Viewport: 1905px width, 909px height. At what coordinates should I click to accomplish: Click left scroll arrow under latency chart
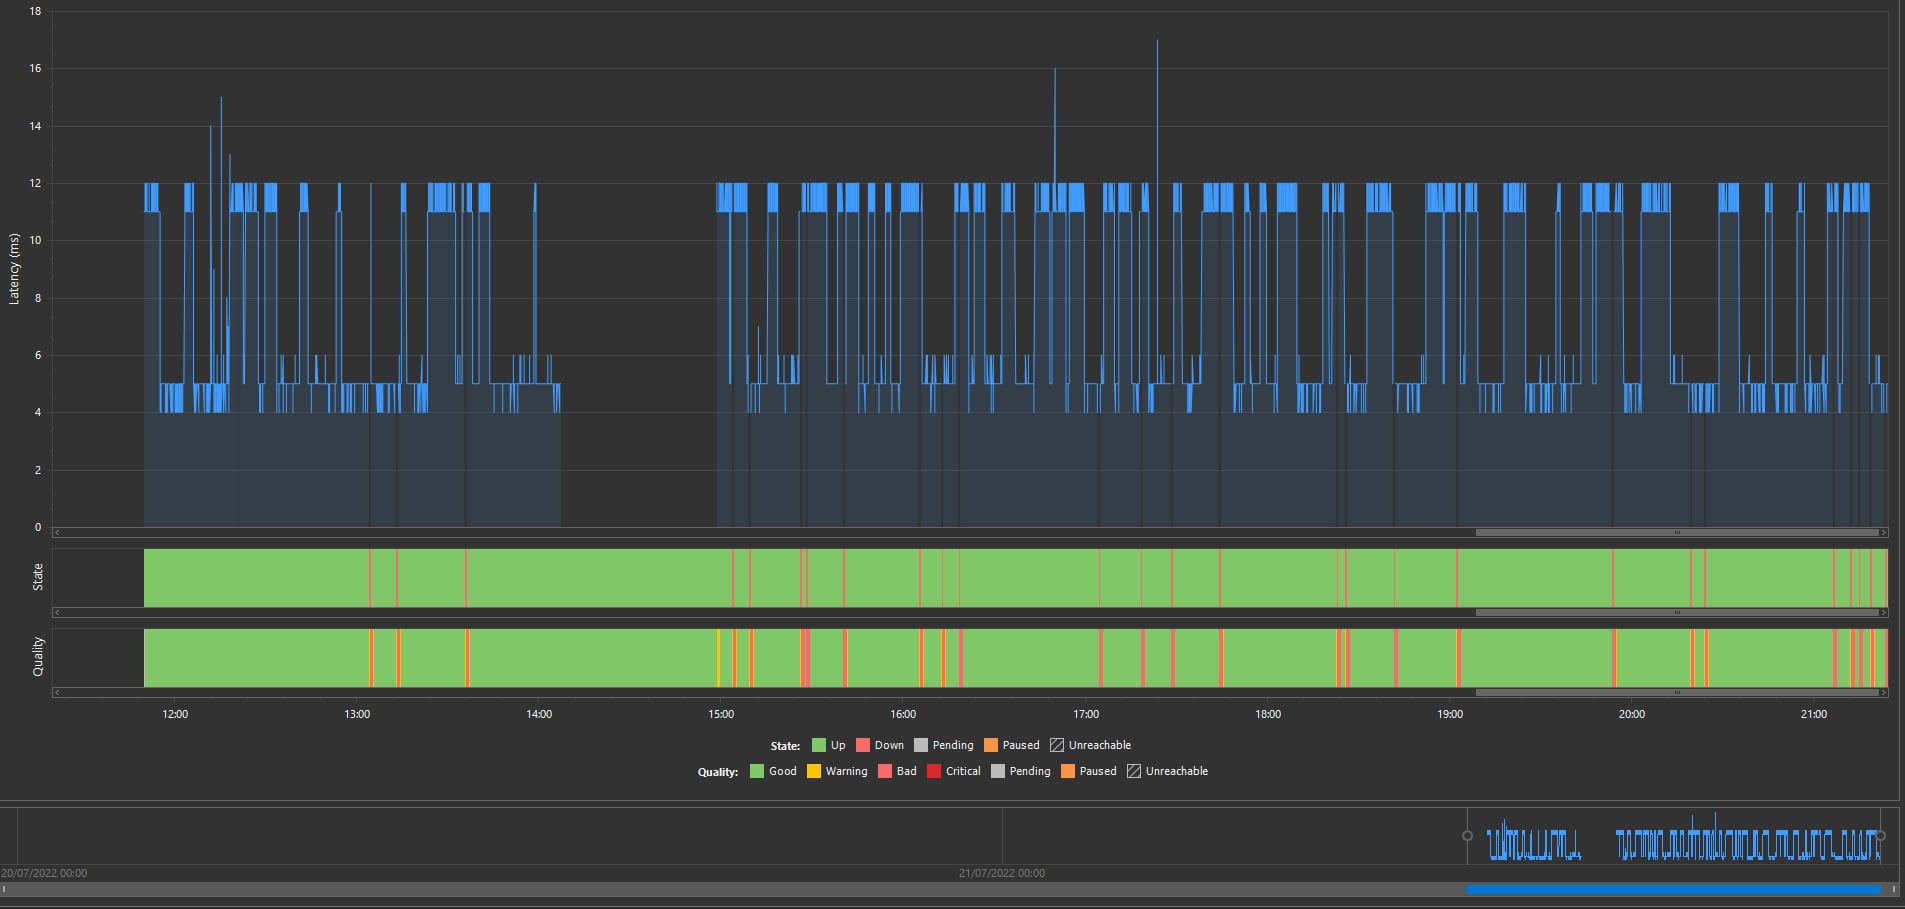[x=57, y=533]
